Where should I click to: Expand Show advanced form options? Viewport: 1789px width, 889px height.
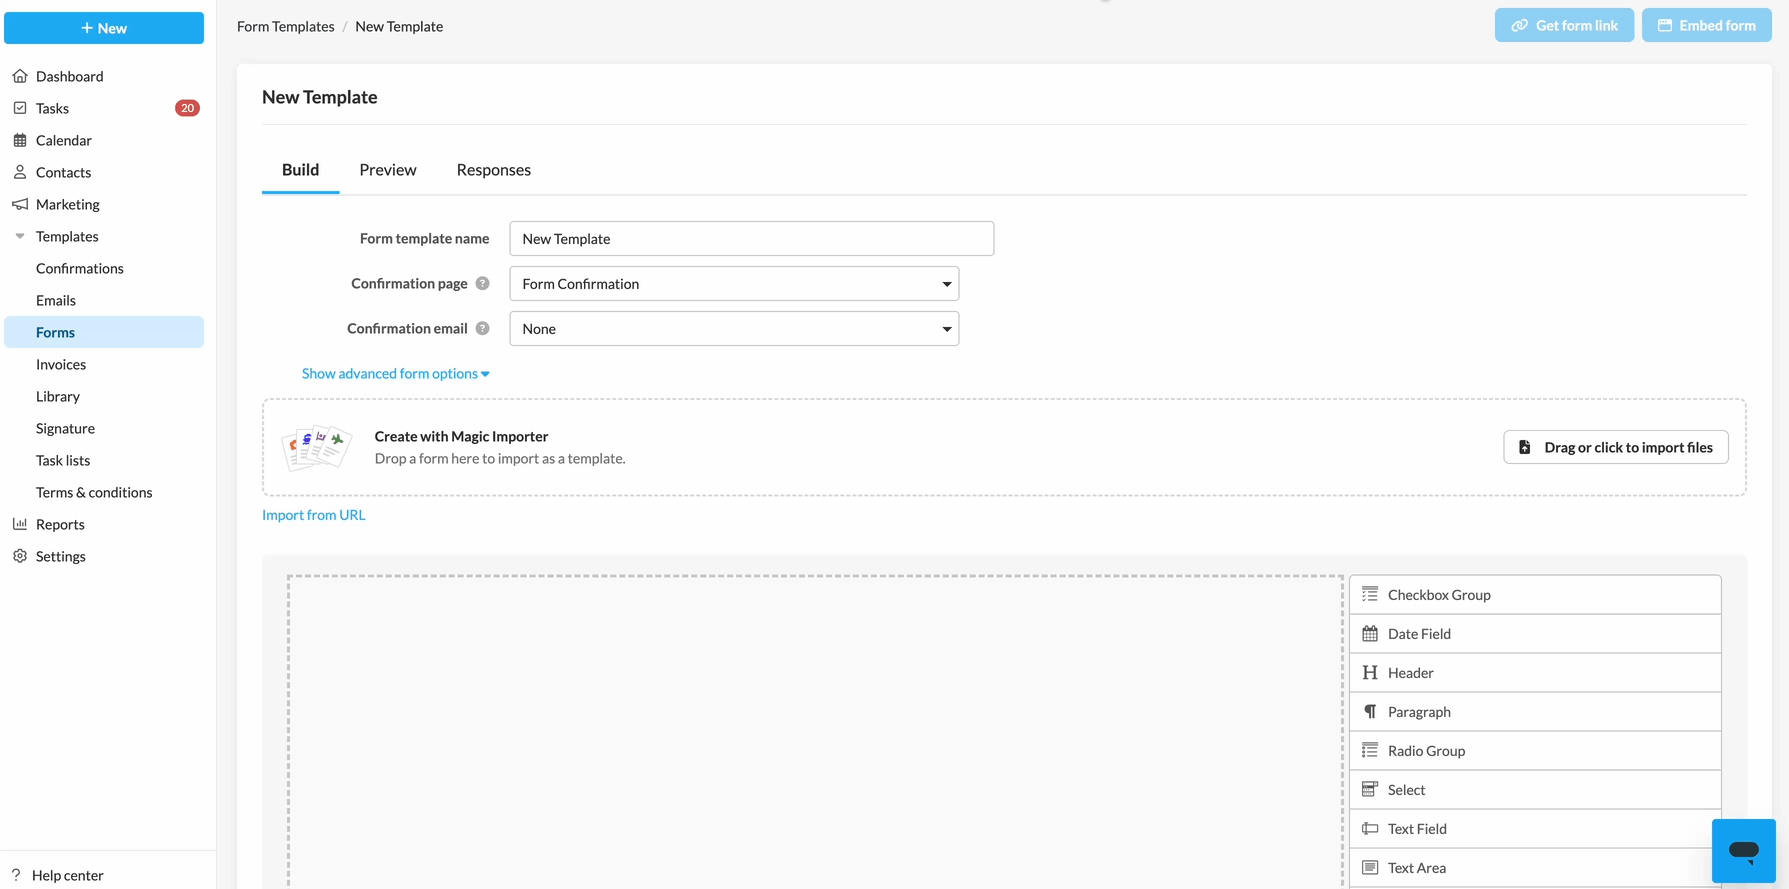(x=395, y=374)
